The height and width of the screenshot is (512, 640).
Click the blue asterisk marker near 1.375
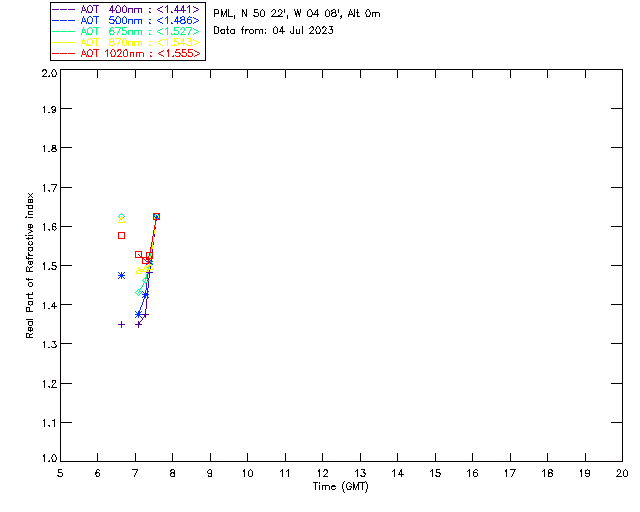point(138,314)
